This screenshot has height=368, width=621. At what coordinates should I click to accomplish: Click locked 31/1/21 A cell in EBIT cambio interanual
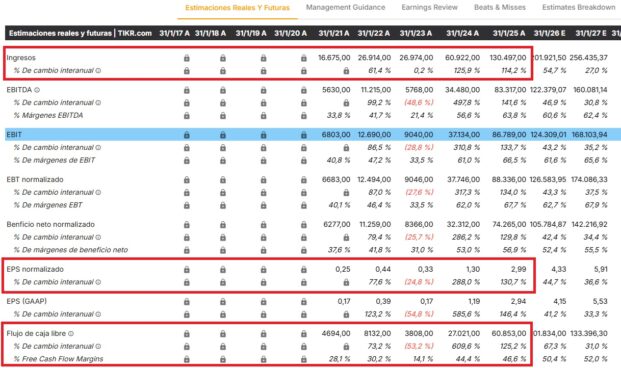(x=346, y=148)
